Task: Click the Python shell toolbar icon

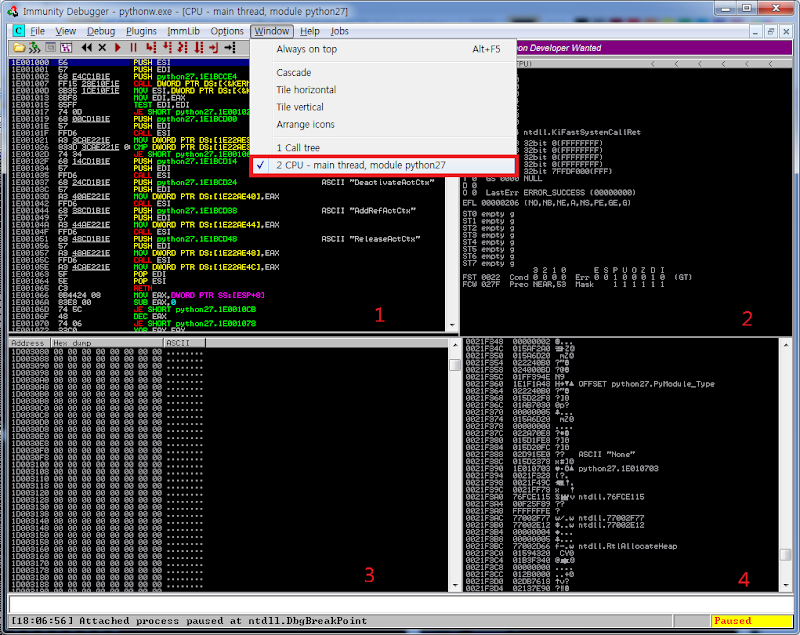Action: (x=34, y=48)
